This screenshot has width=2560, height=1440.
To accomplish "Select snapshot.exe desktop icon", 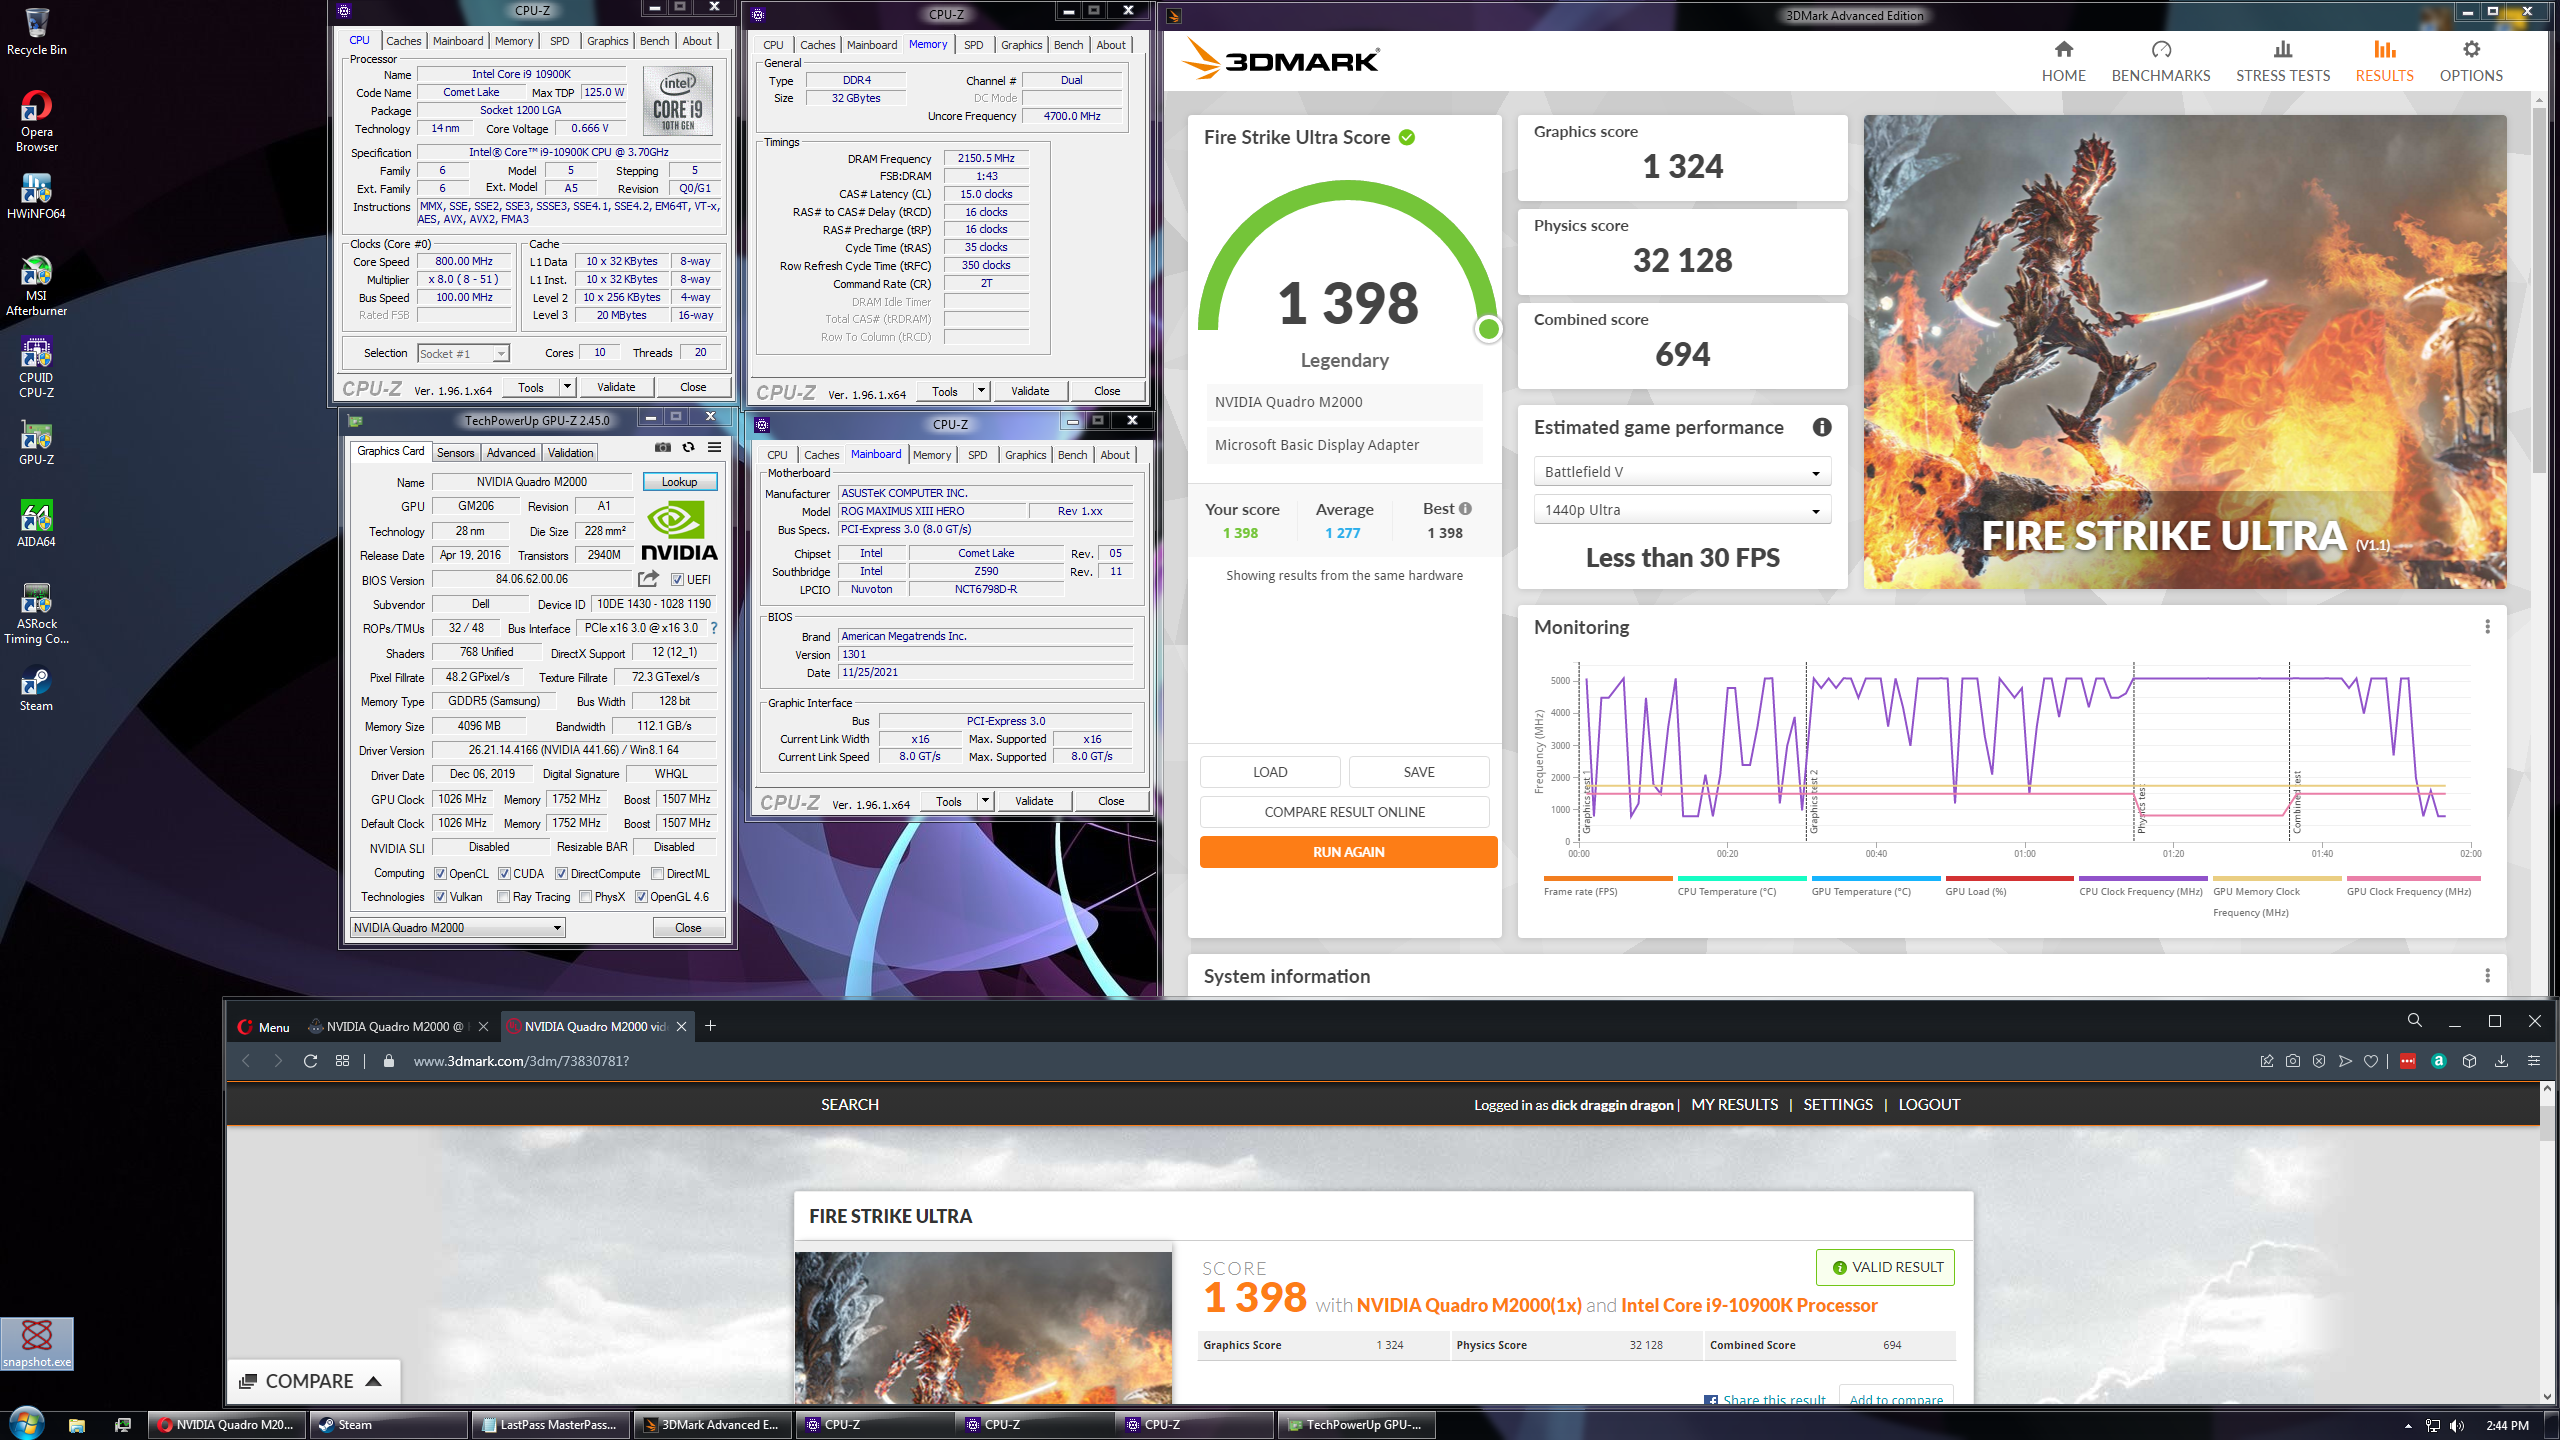I will (x=37, y=1343).
